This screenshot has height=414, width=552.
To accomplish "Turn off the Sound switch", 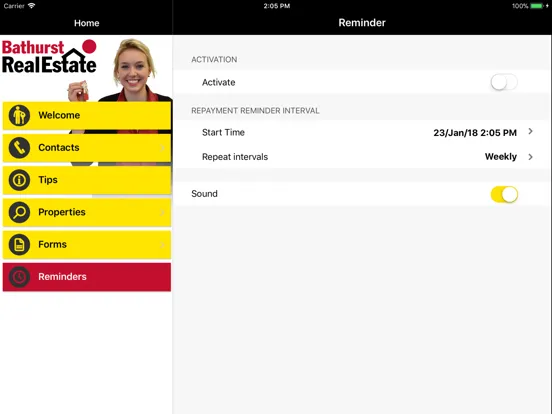I will [504, 194].
